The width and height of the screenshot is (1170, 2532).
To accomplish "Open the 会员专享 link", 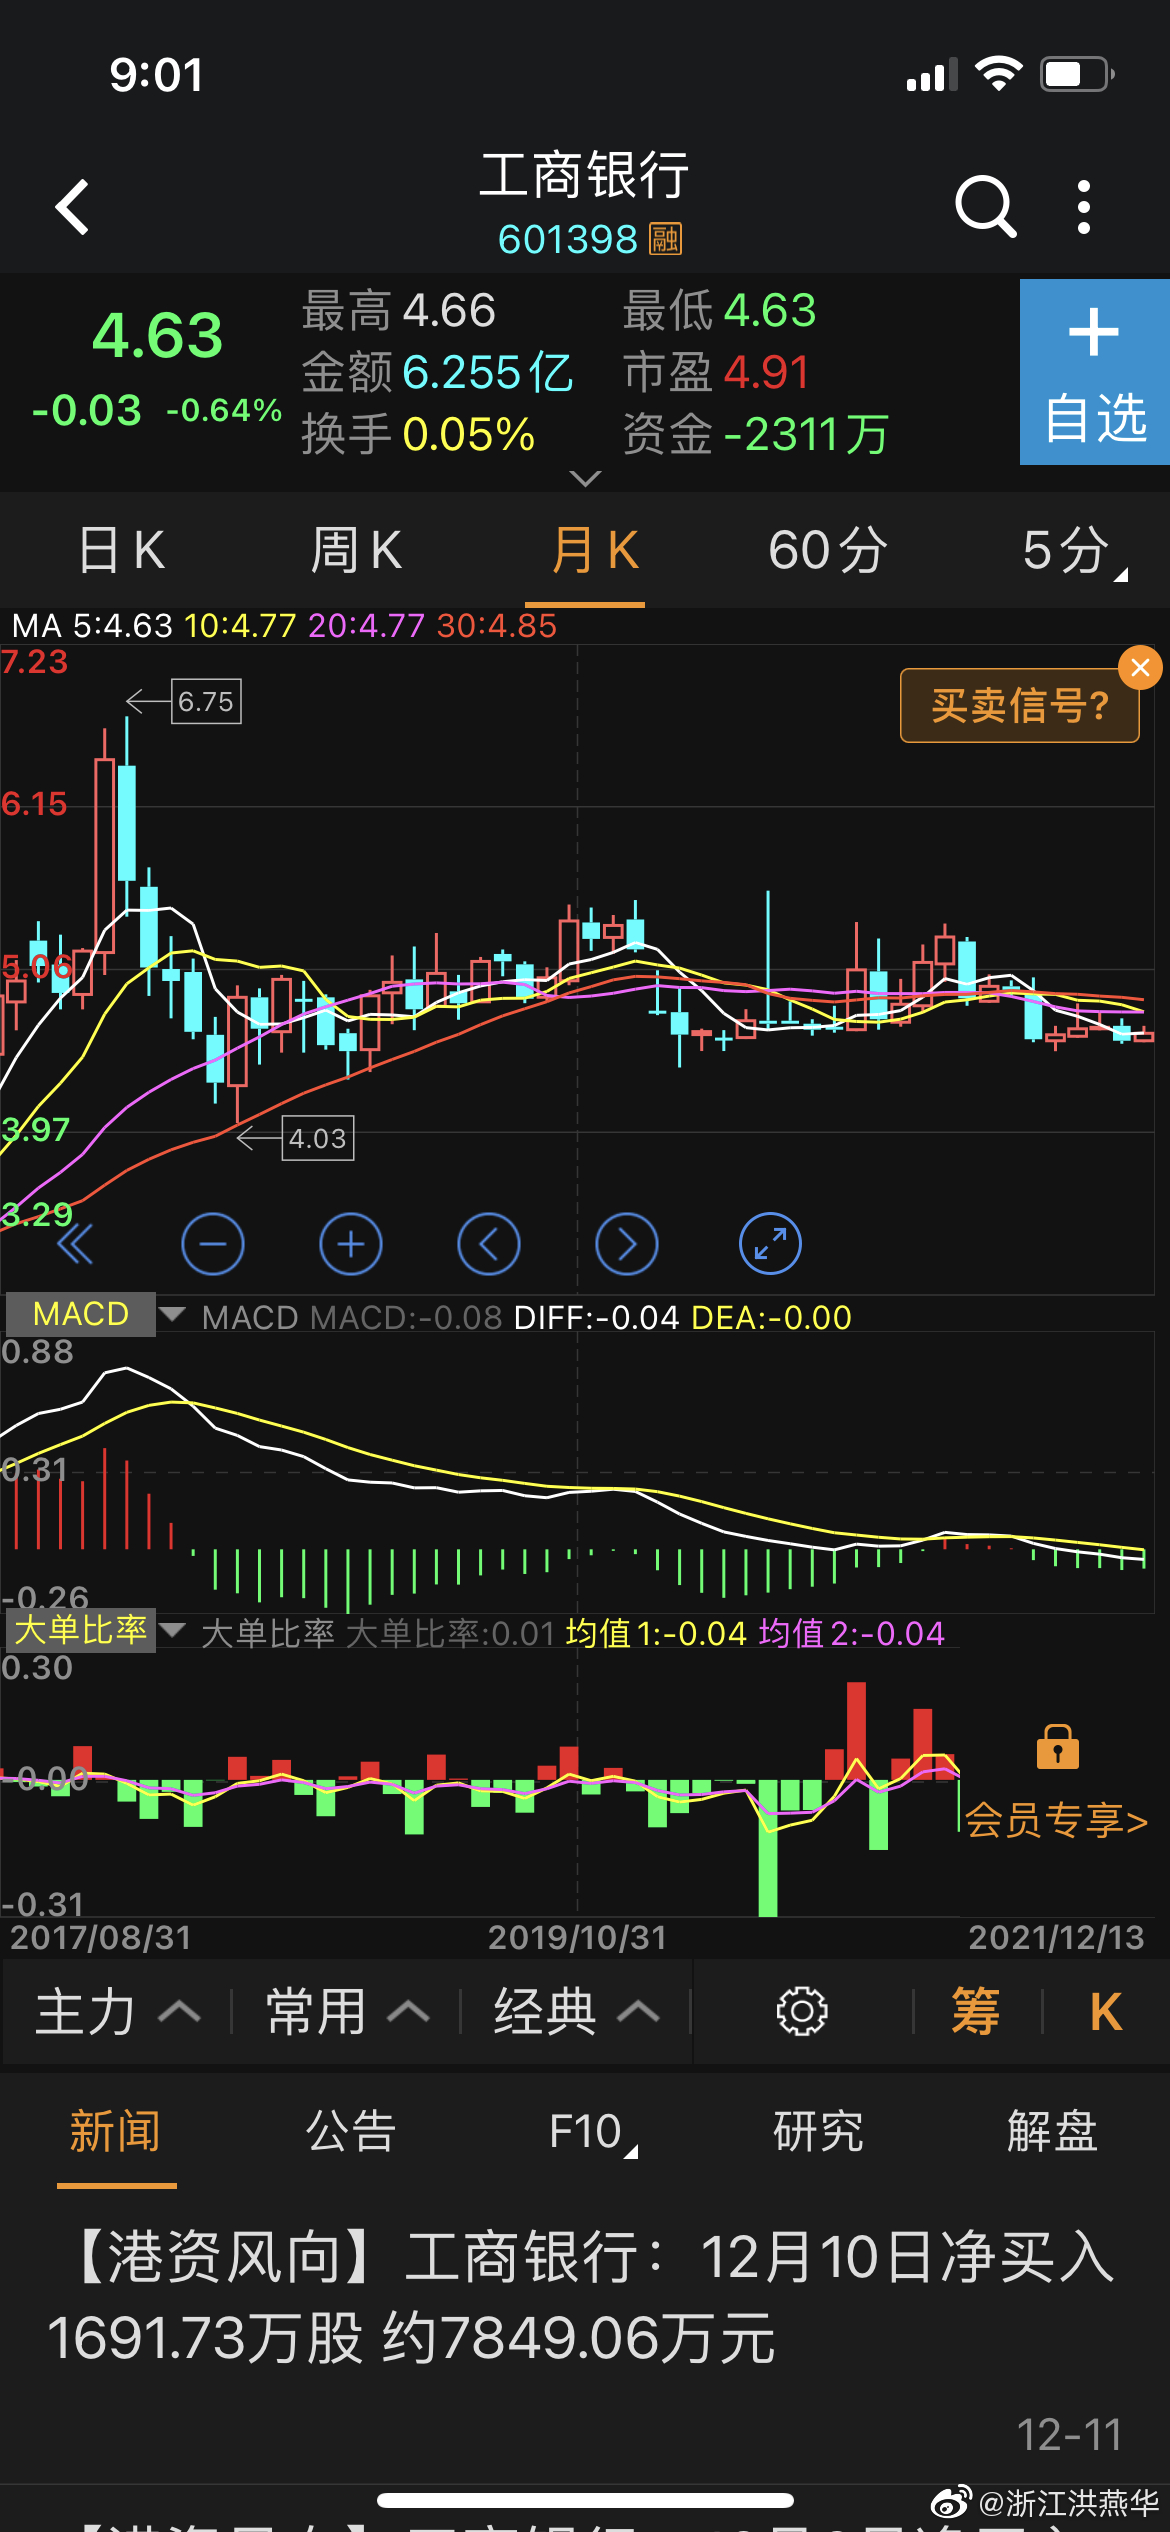I will tap(1055, 1820).
